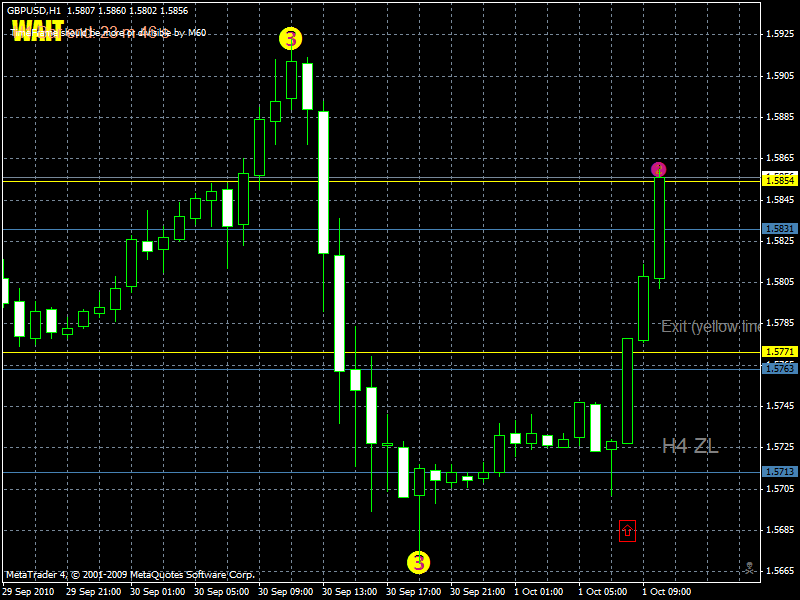Click the 30 Sep 17:00 time label
The height and width of the screenshot is (600, 800).
[x=414, y=592]
